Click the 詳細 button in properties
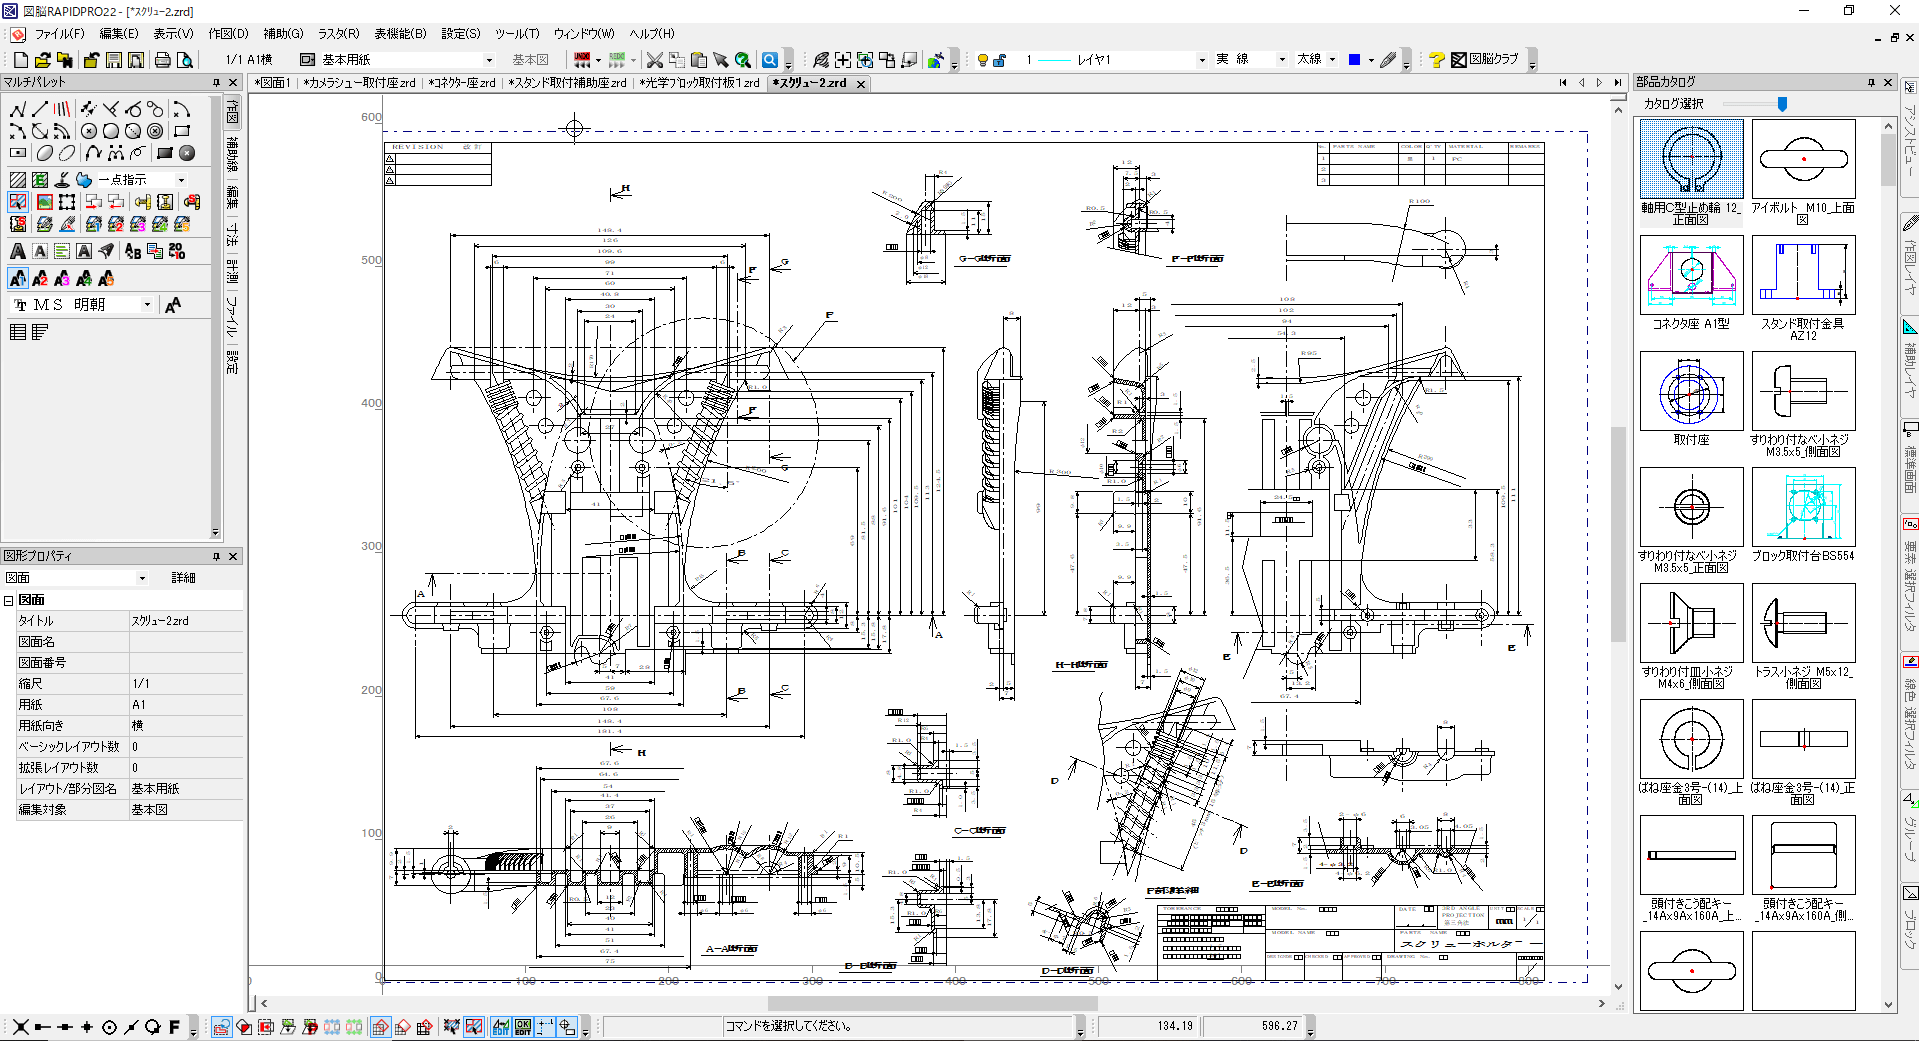Screen dimensions: 1919x1041 click(183, 578)
